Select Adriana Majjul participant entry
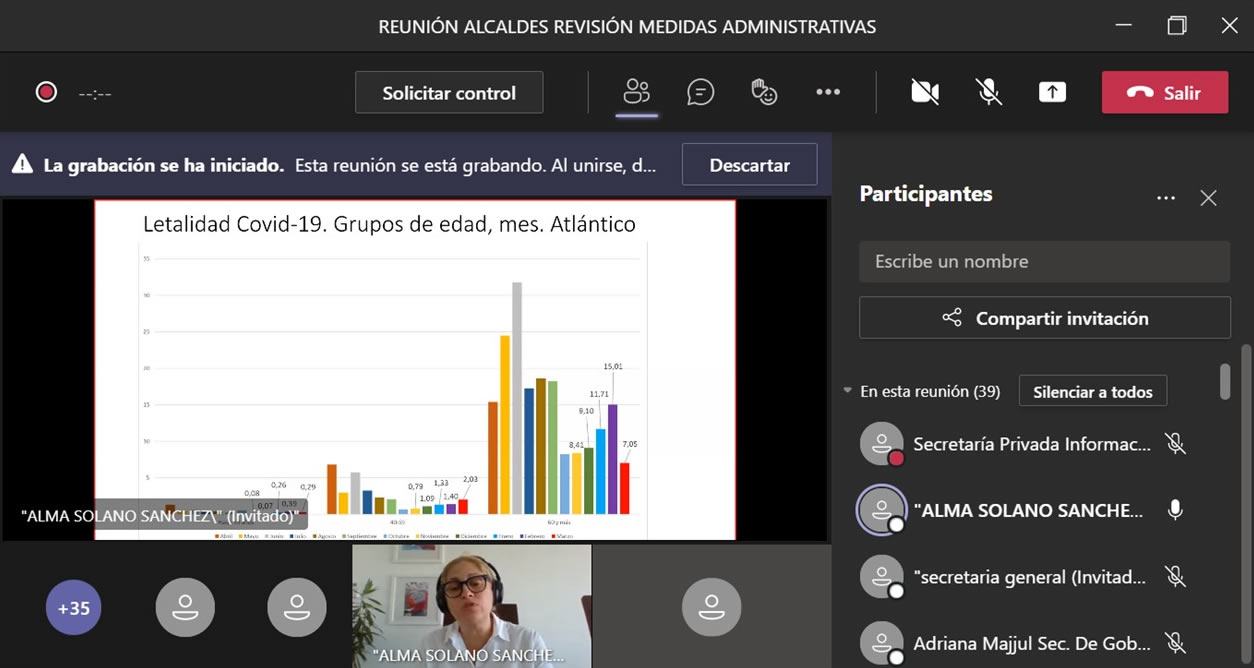This screenshot has height=668, width=1254. pyautogui.click(x=1030, y=643)
